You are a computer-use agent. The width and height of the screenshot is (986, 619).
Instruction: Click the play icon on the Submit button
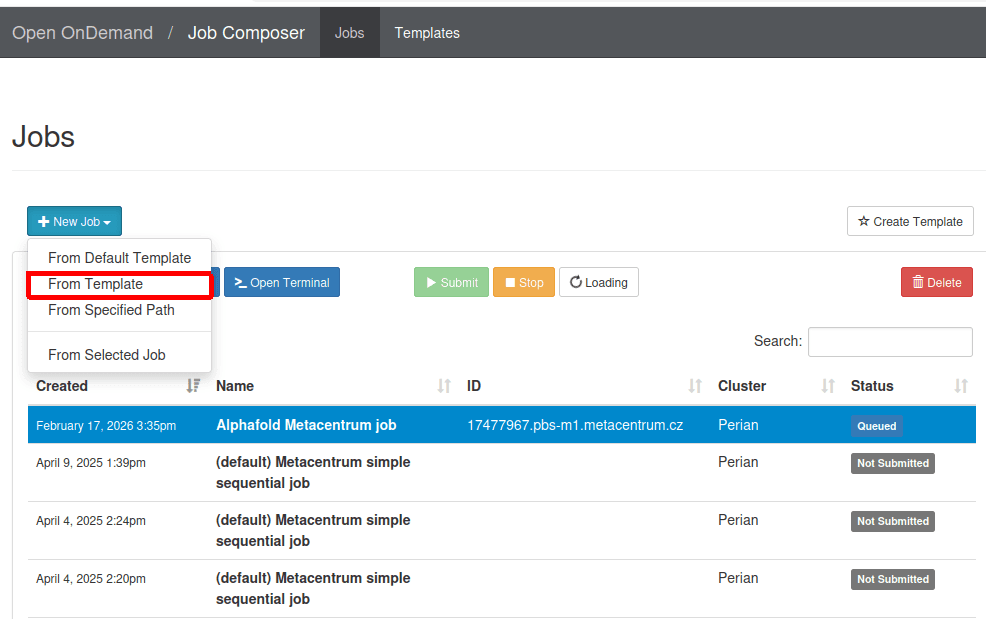click(x=431, y=282)
